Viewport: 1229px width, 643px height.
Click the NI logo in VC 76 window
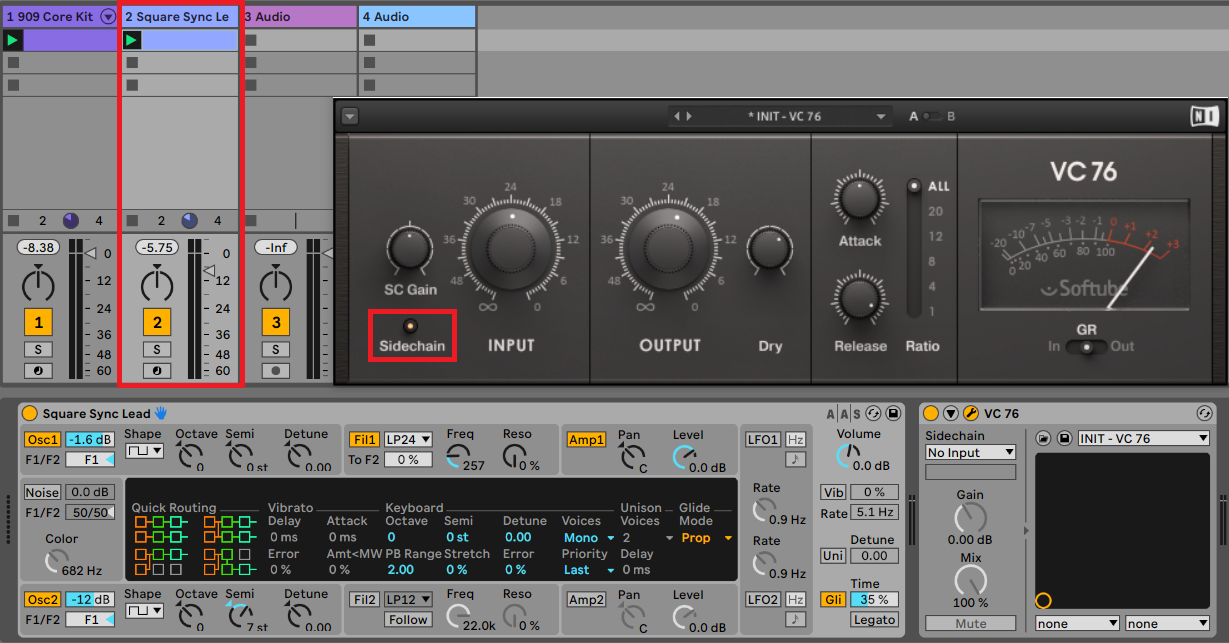(x=1204, y=116)
